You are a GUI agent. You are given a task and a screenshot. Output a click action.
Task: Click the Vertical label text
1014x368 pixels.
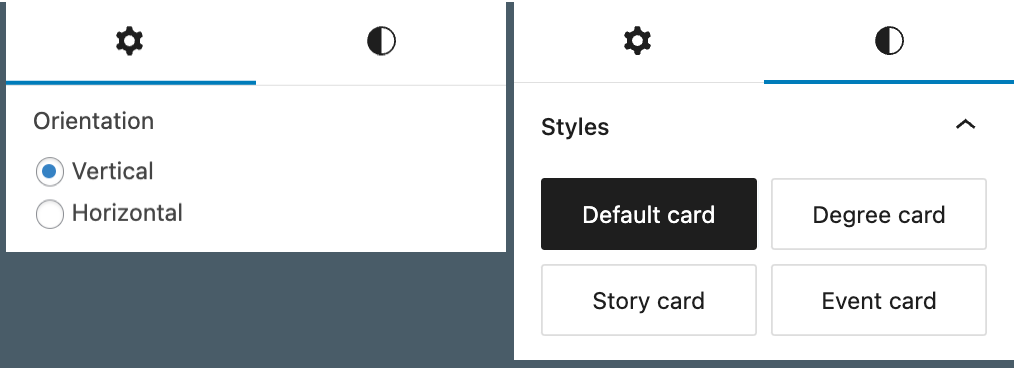[113, 171]
